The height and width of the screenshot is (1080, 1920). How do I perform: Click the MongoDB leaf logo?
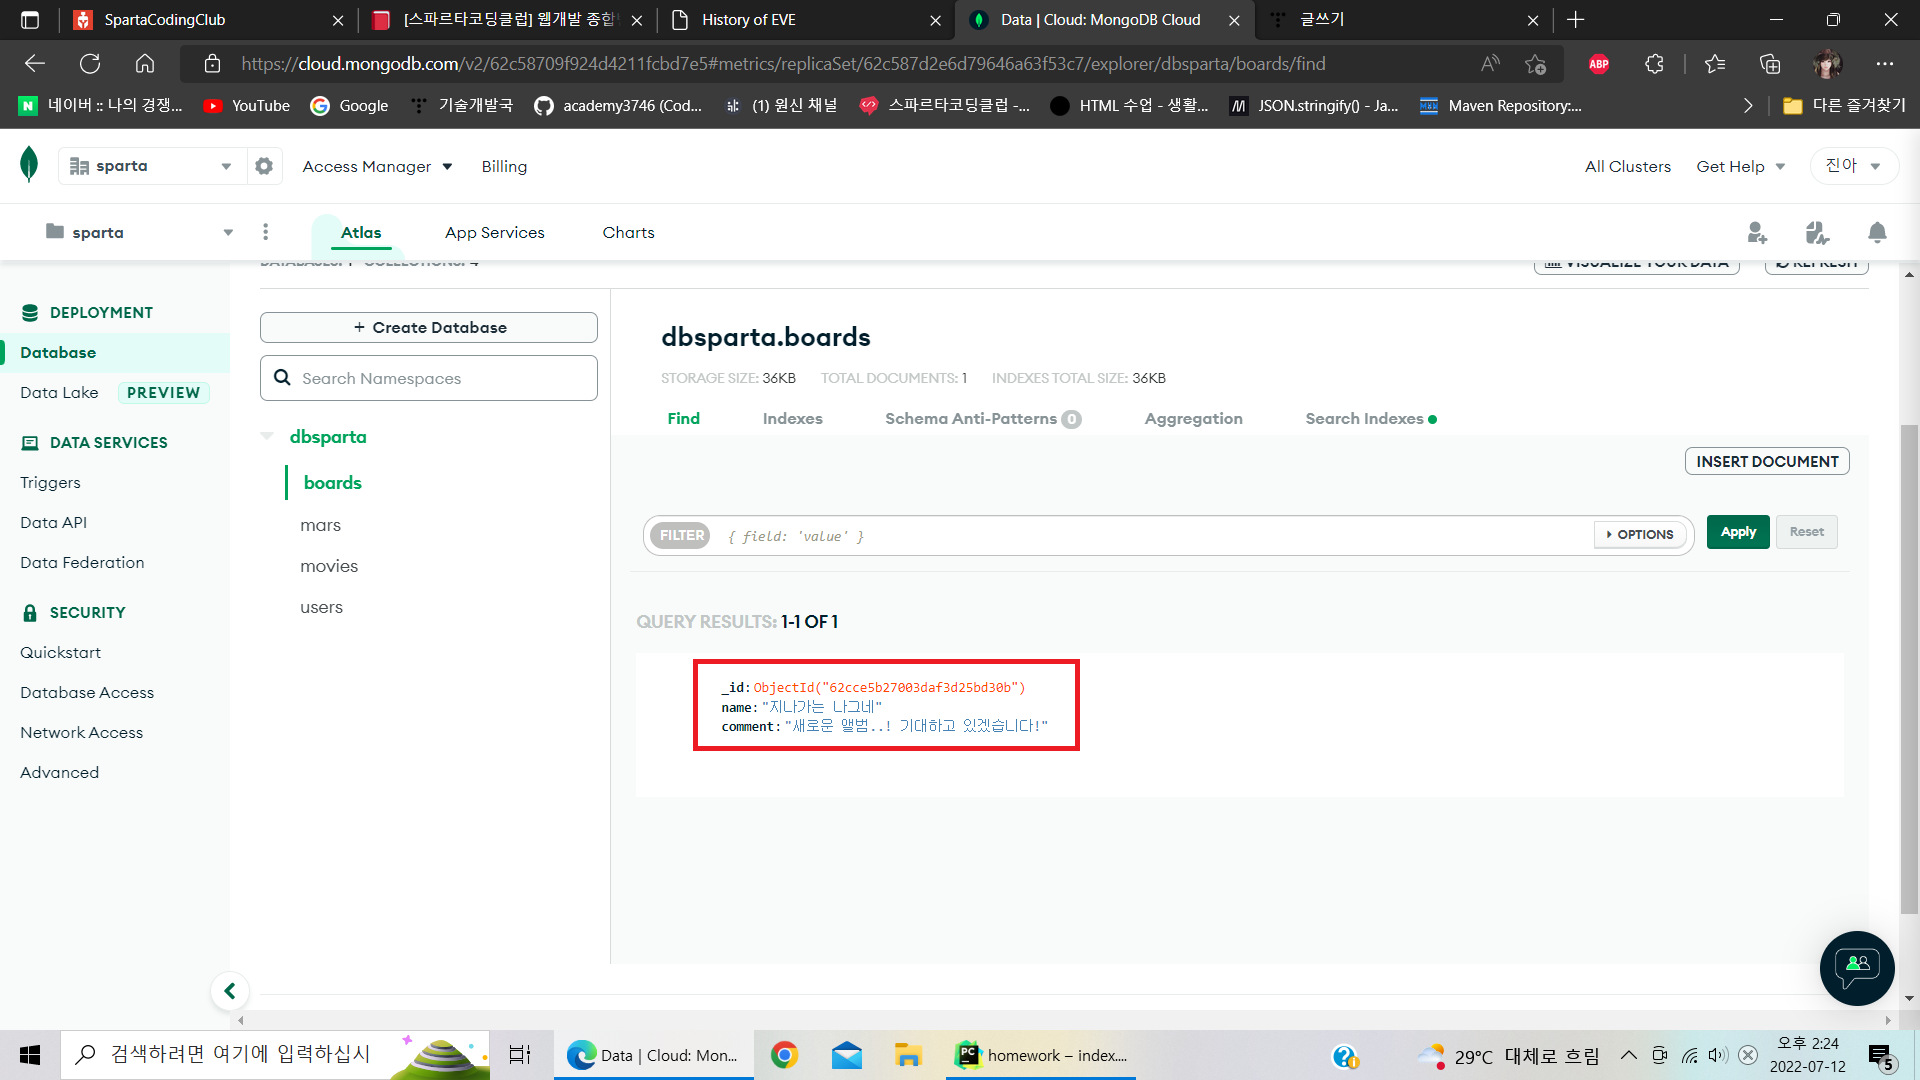coord(29,164)
